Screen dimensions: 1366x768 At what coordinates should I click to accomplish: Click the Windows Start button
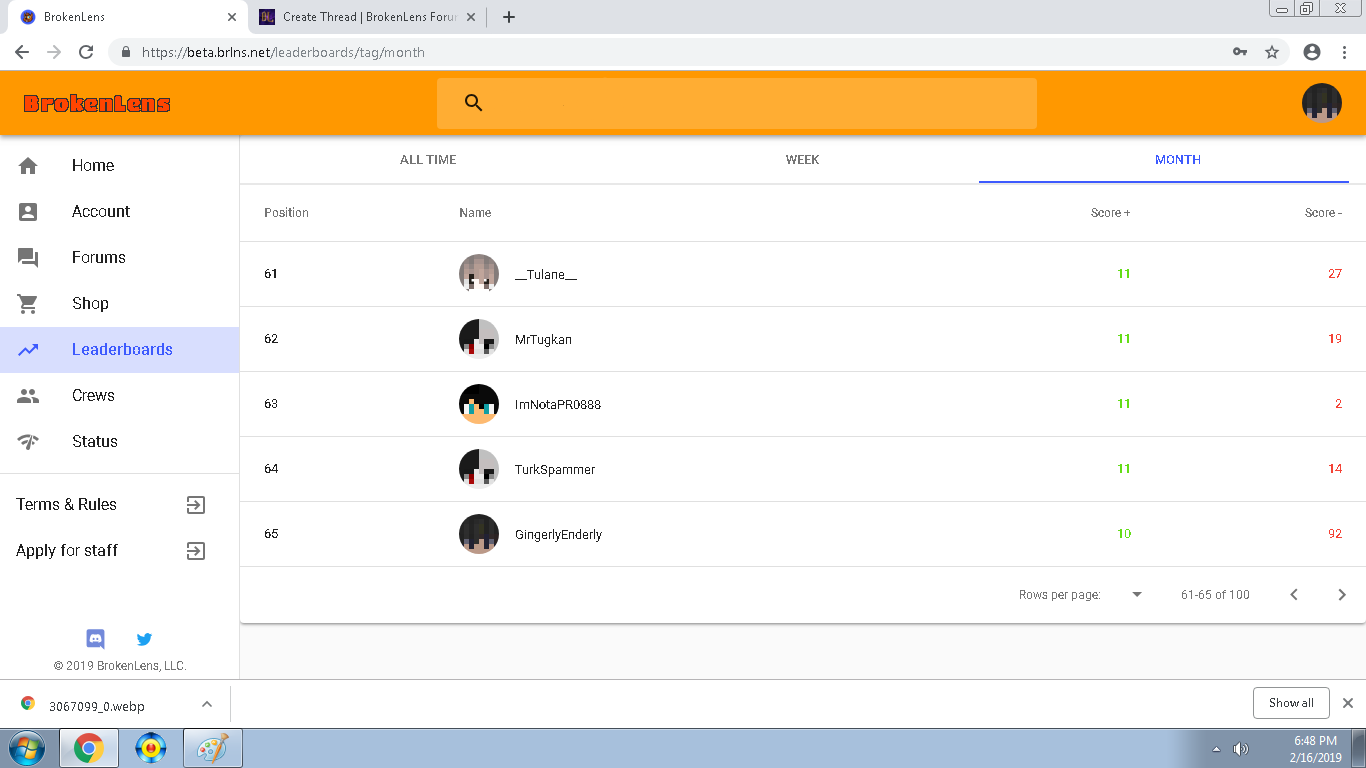(x=27, y=748)
